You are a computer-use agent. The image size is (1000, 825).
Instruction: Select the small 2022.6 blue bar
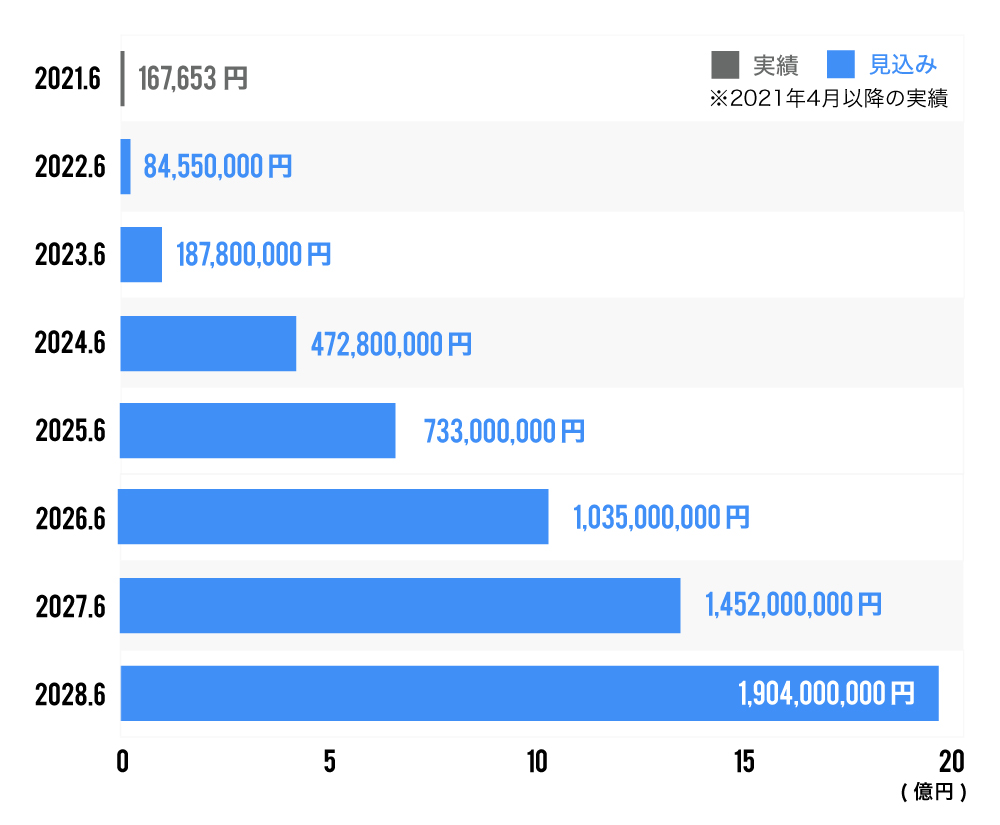126,167
